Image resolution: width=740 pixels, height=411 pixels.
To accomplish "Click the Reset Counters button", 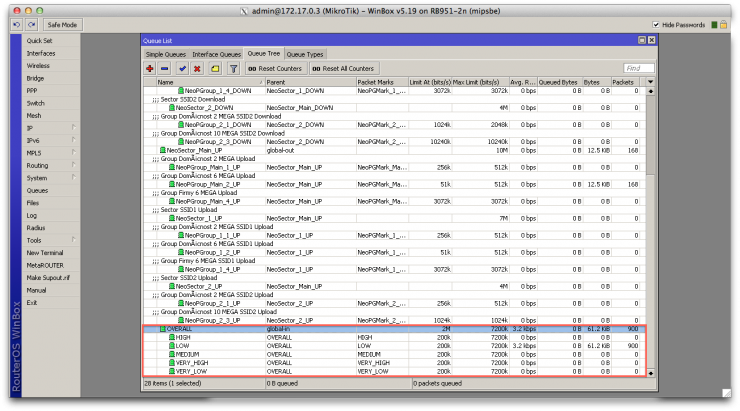I will click(275, 69).
